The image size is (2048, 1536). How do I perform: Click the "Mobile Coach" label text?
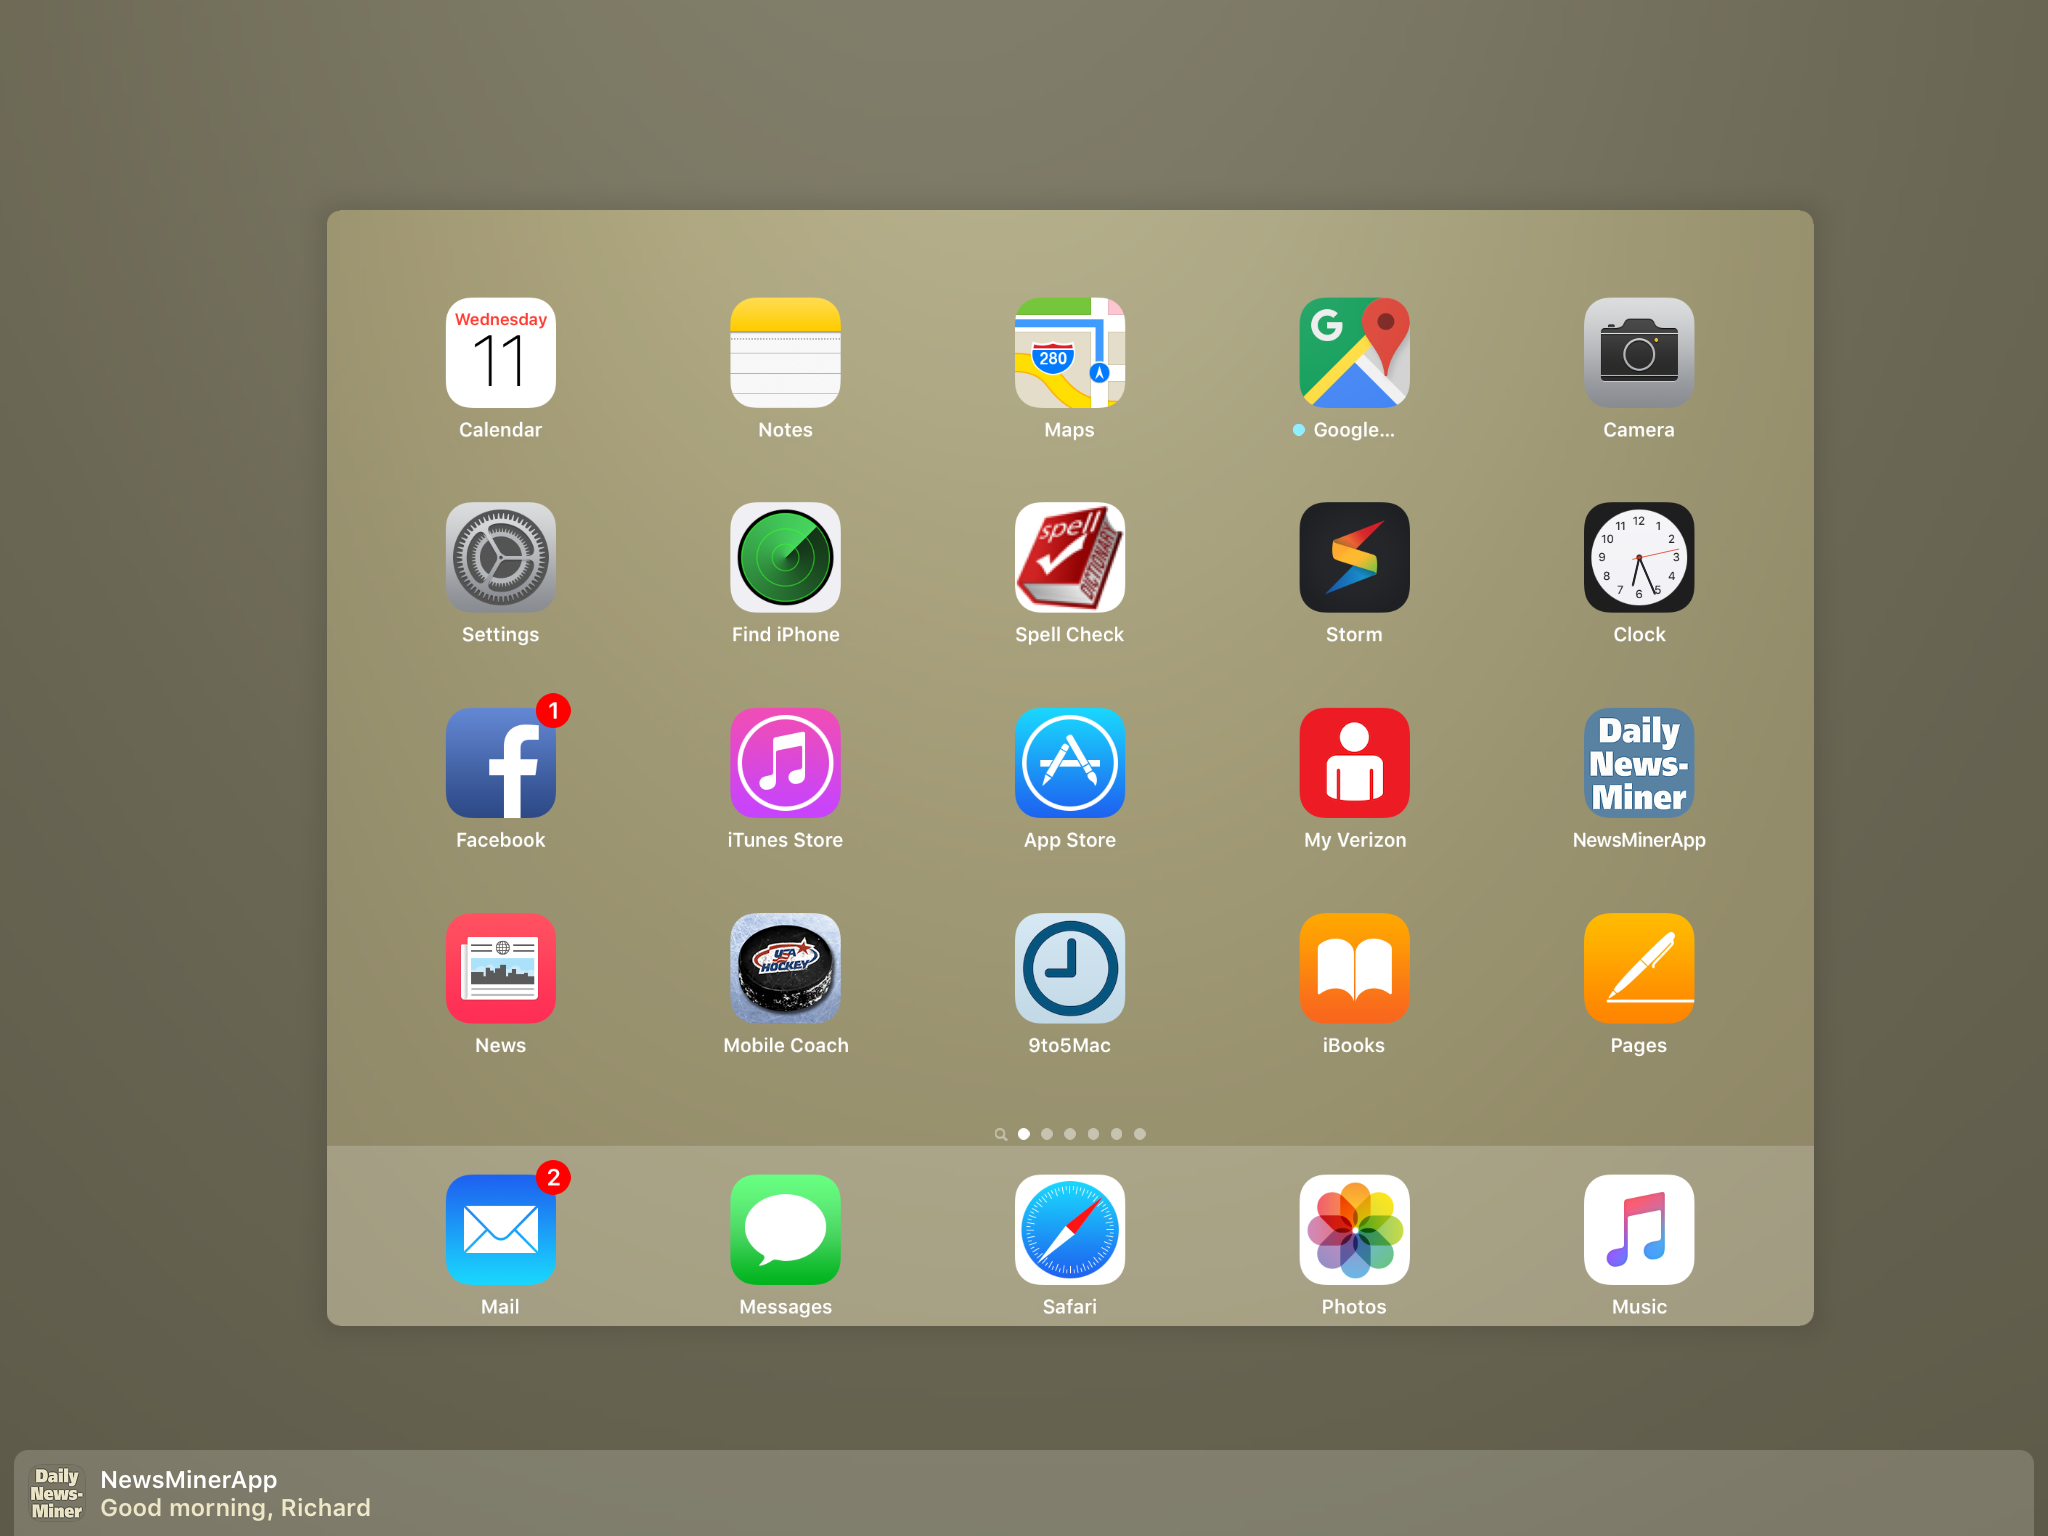click(x=785, y=1045)
